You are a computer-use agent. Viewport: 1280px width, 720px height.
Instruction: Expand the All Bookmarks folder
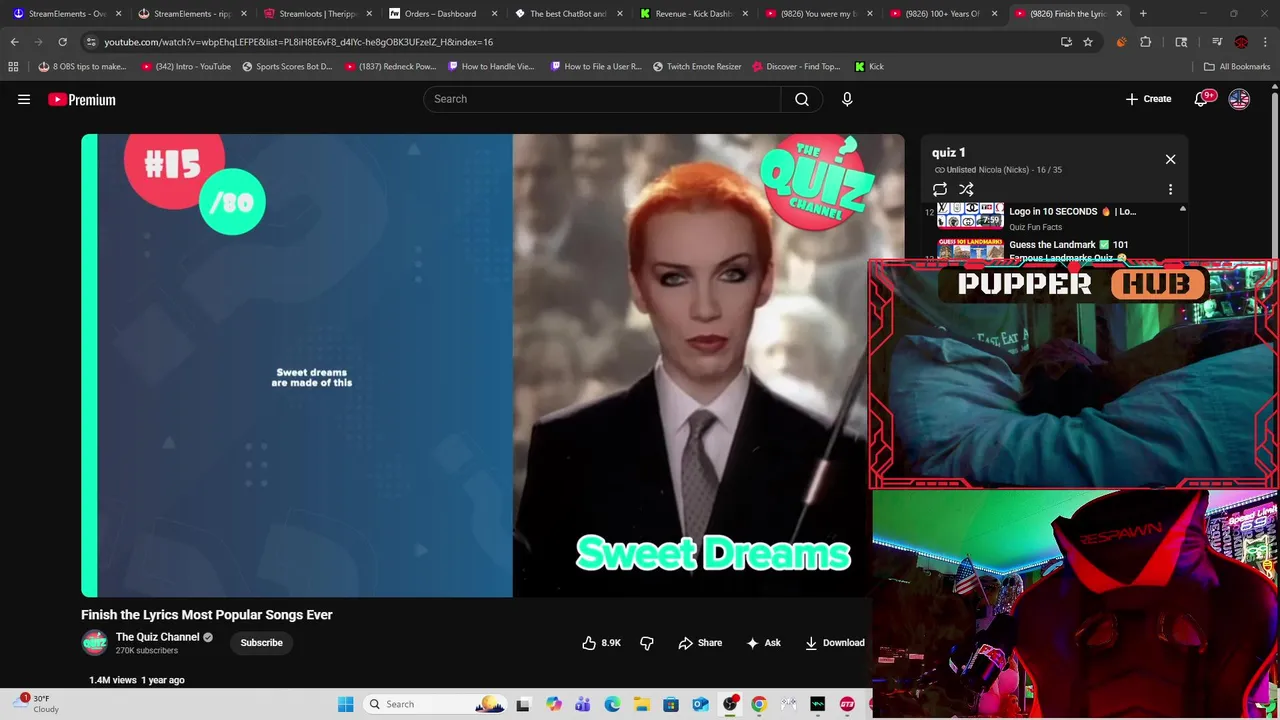pyautogui.click(x=1237, y=67)
